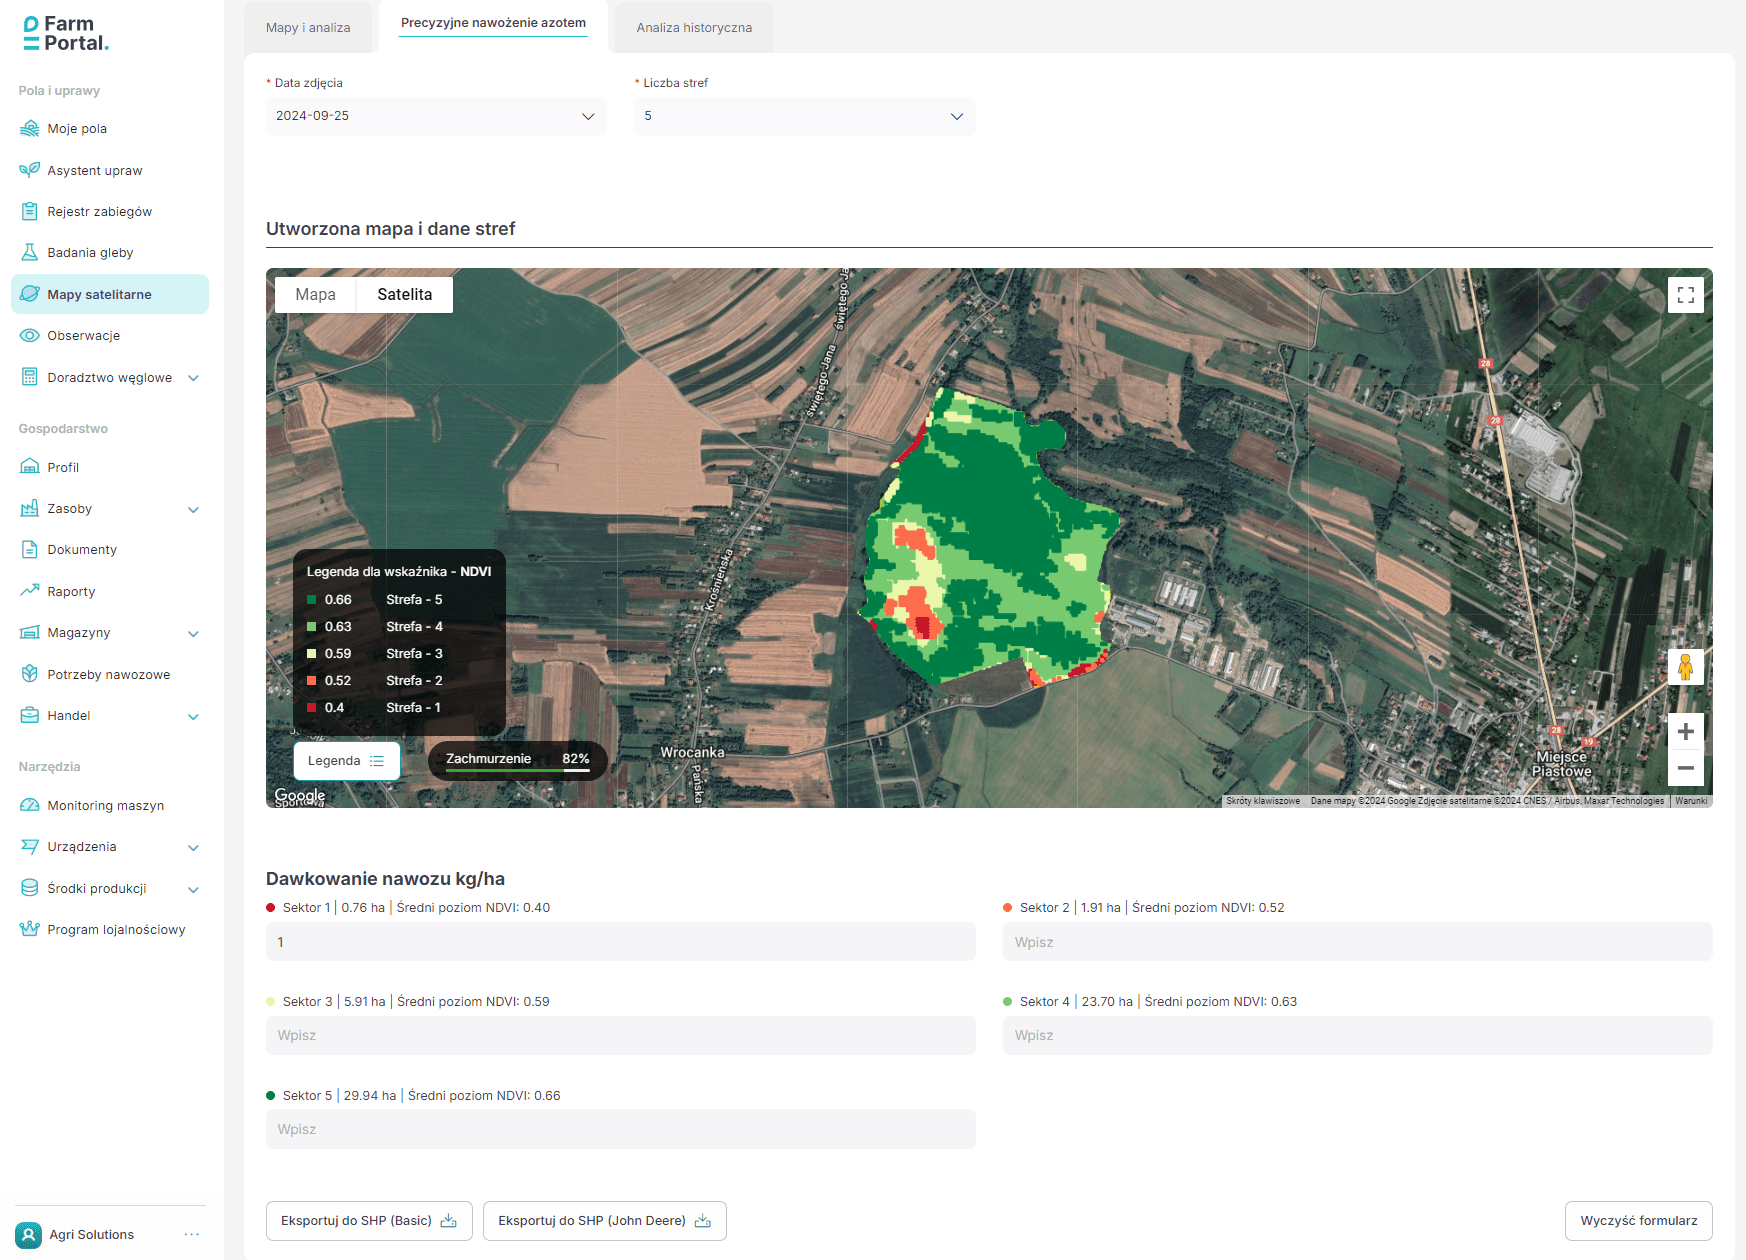
Task: Open account options three-dot menu
Action: pos(192,1235)
